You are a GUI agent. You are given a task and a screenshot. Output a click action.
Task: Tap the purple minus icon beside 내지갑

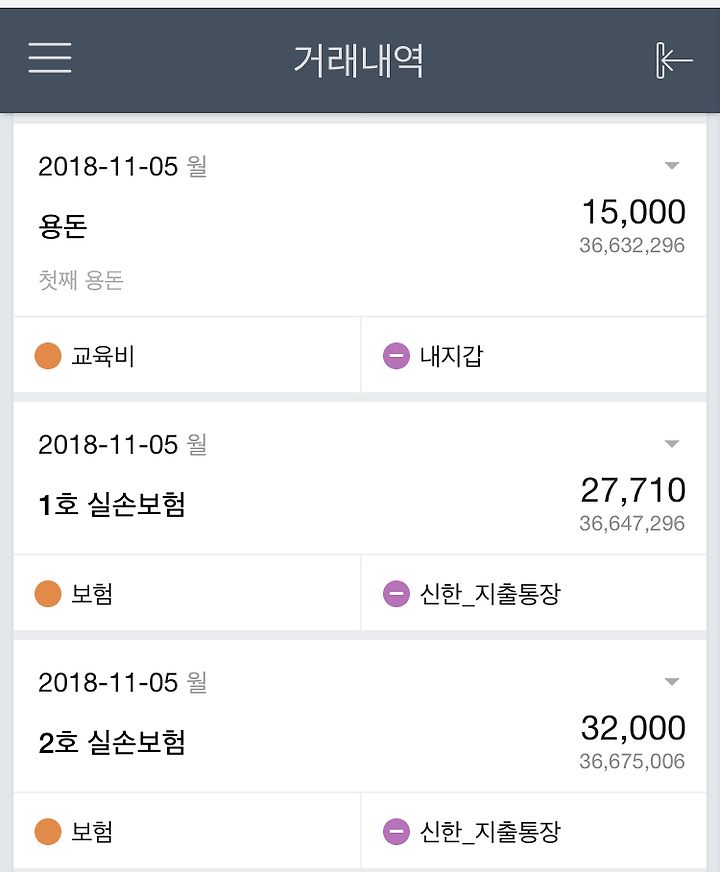click(x=396, y=356)
